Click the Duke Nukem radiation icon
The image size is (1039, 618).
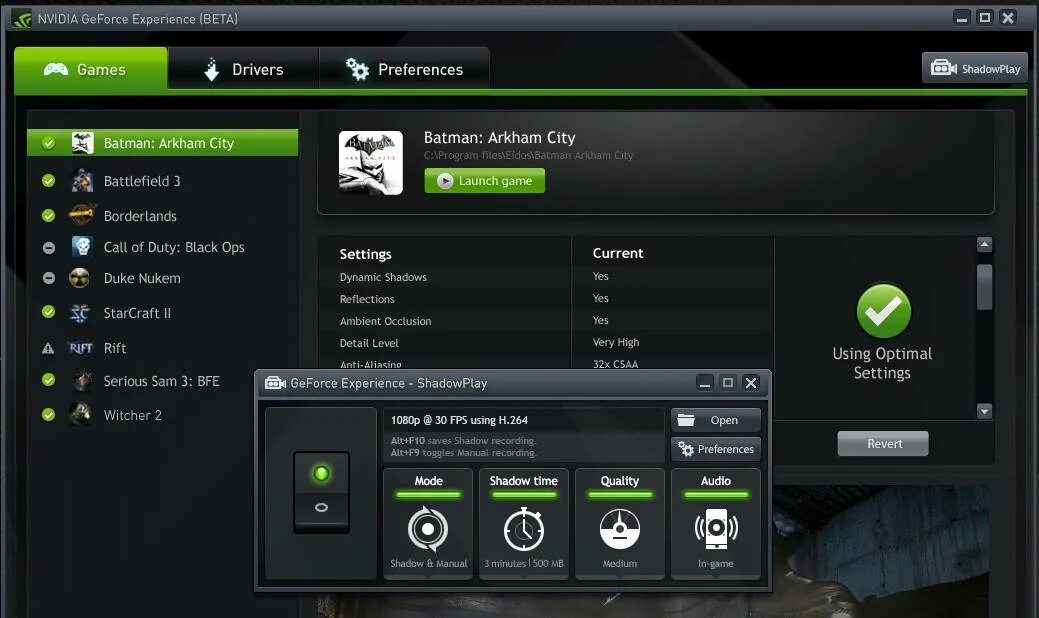click(x=80, y=278)
